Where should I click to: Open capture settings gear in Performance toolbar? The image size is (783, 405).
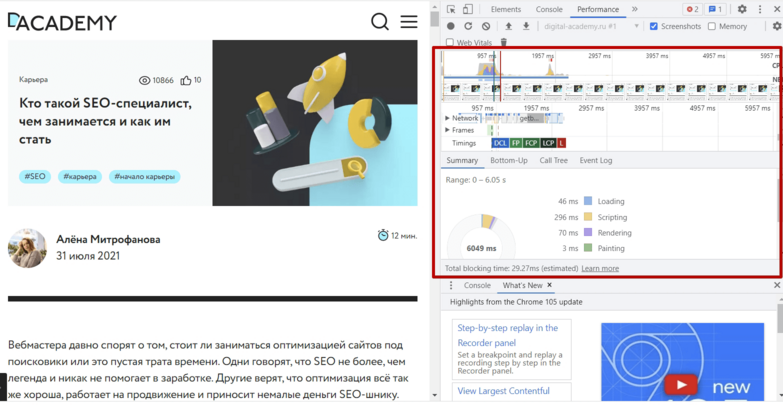tap(777, 26)
